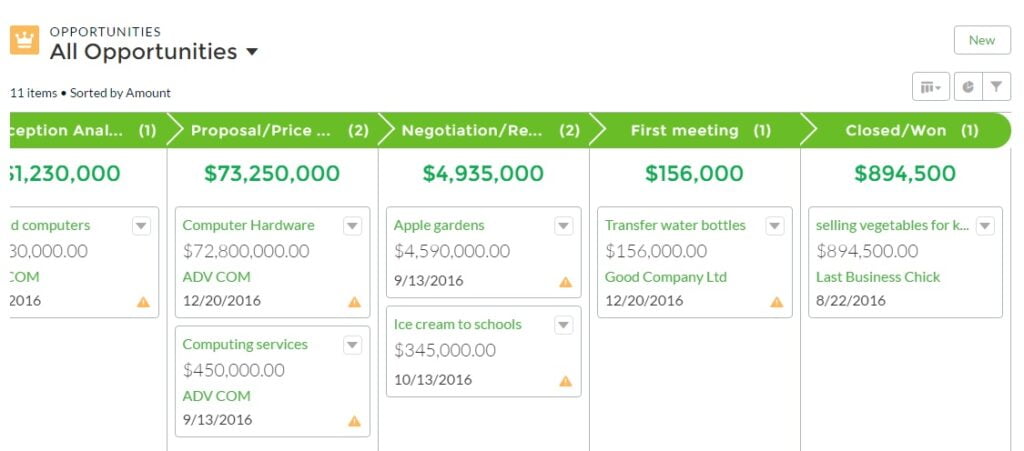Open selling vegetables card action arrow
The height and width of the screenshot is (451, 1024).
pyautogui.click(x=985, y=226)
